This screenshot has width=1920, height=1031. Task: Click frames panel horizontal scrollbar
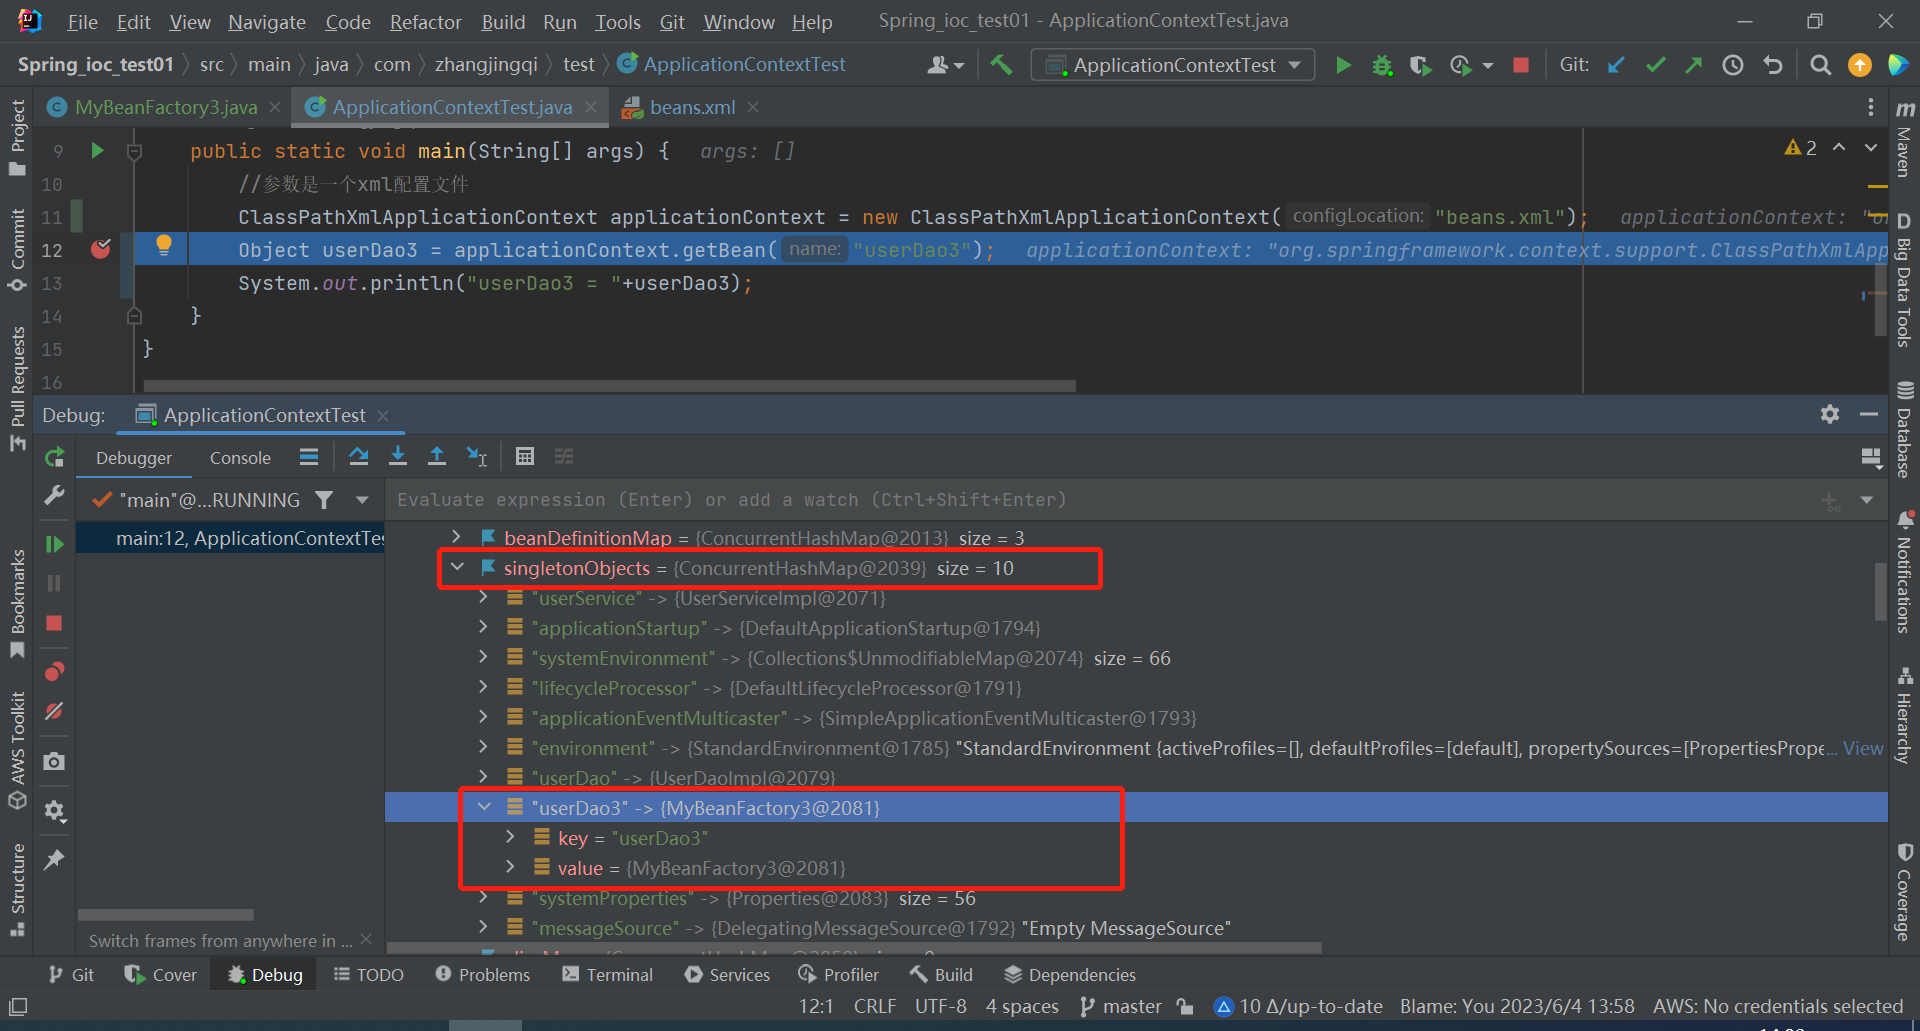166,915
